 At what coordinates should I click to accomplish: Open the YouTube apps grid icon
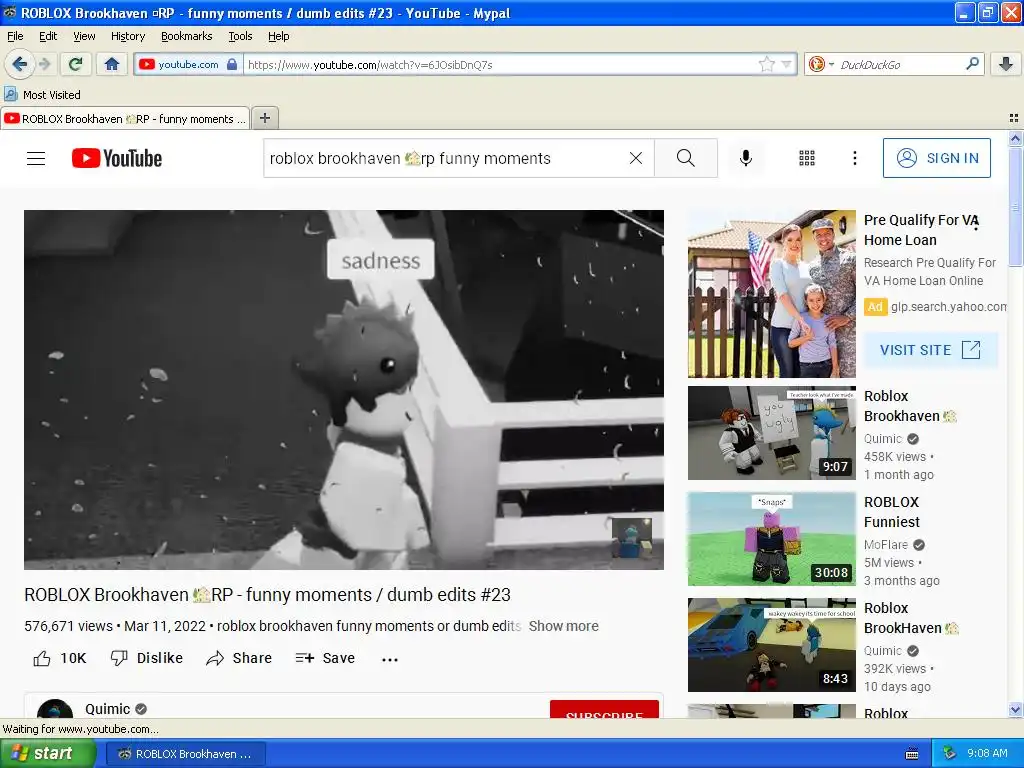tap(807, 158)
